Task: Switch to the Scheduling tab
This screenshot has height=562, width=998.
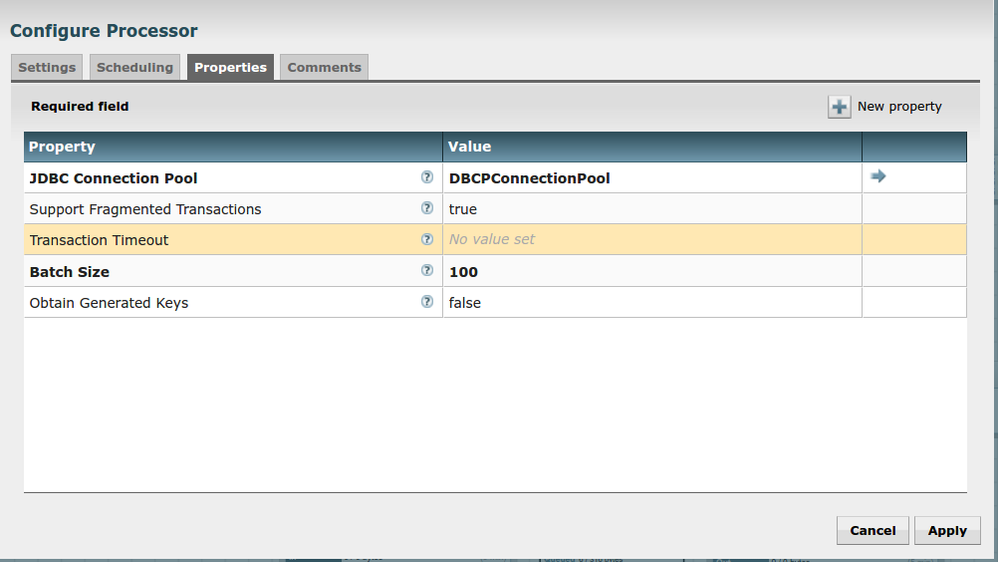Action: pos(135,67)
